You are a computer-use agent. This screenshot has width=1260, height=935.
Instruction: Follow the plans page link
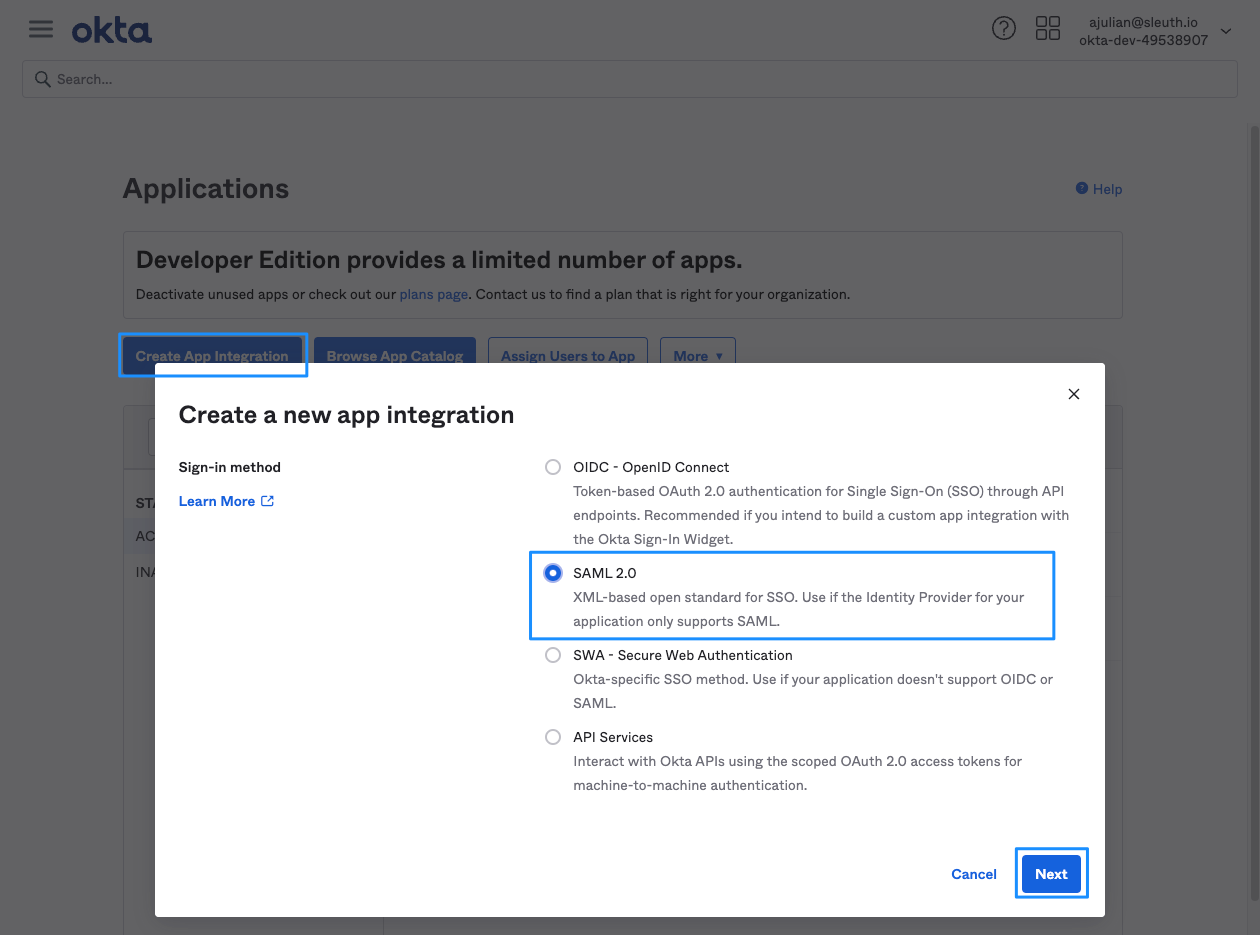point(433,295)
